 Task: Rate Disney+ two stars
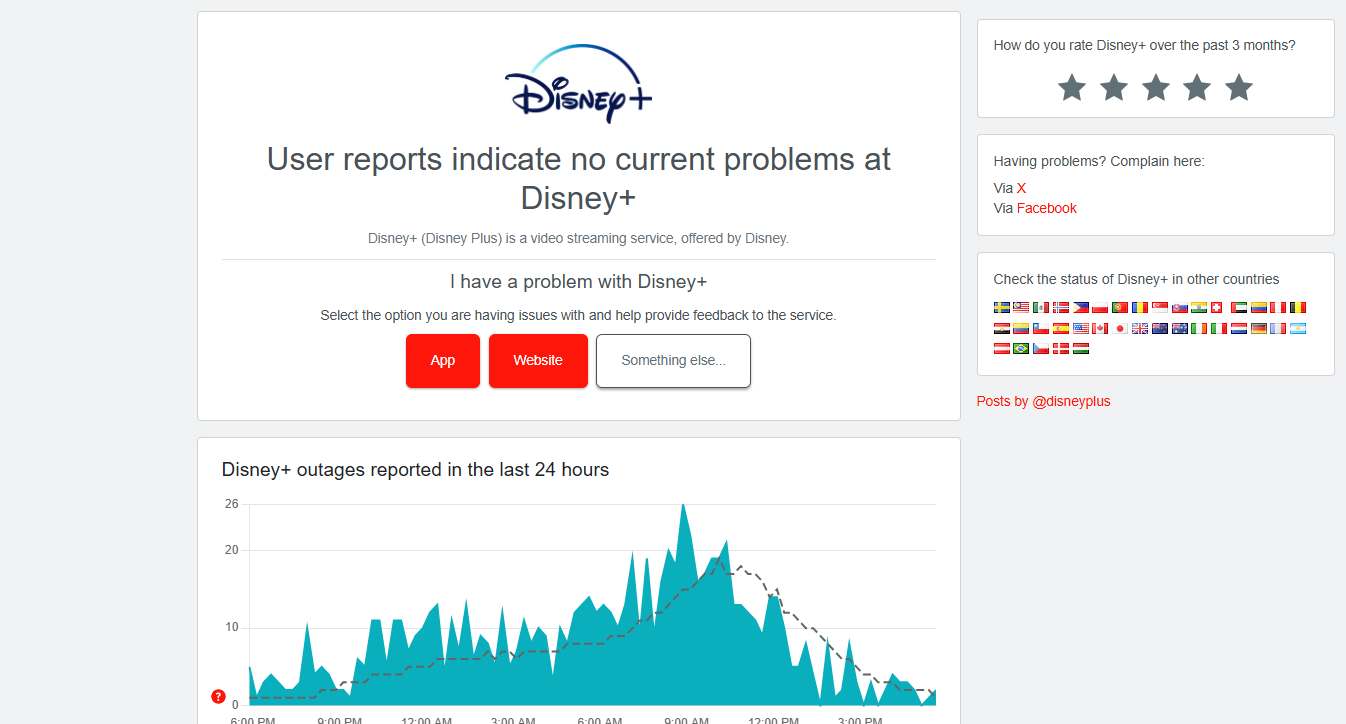(1114, 87)
